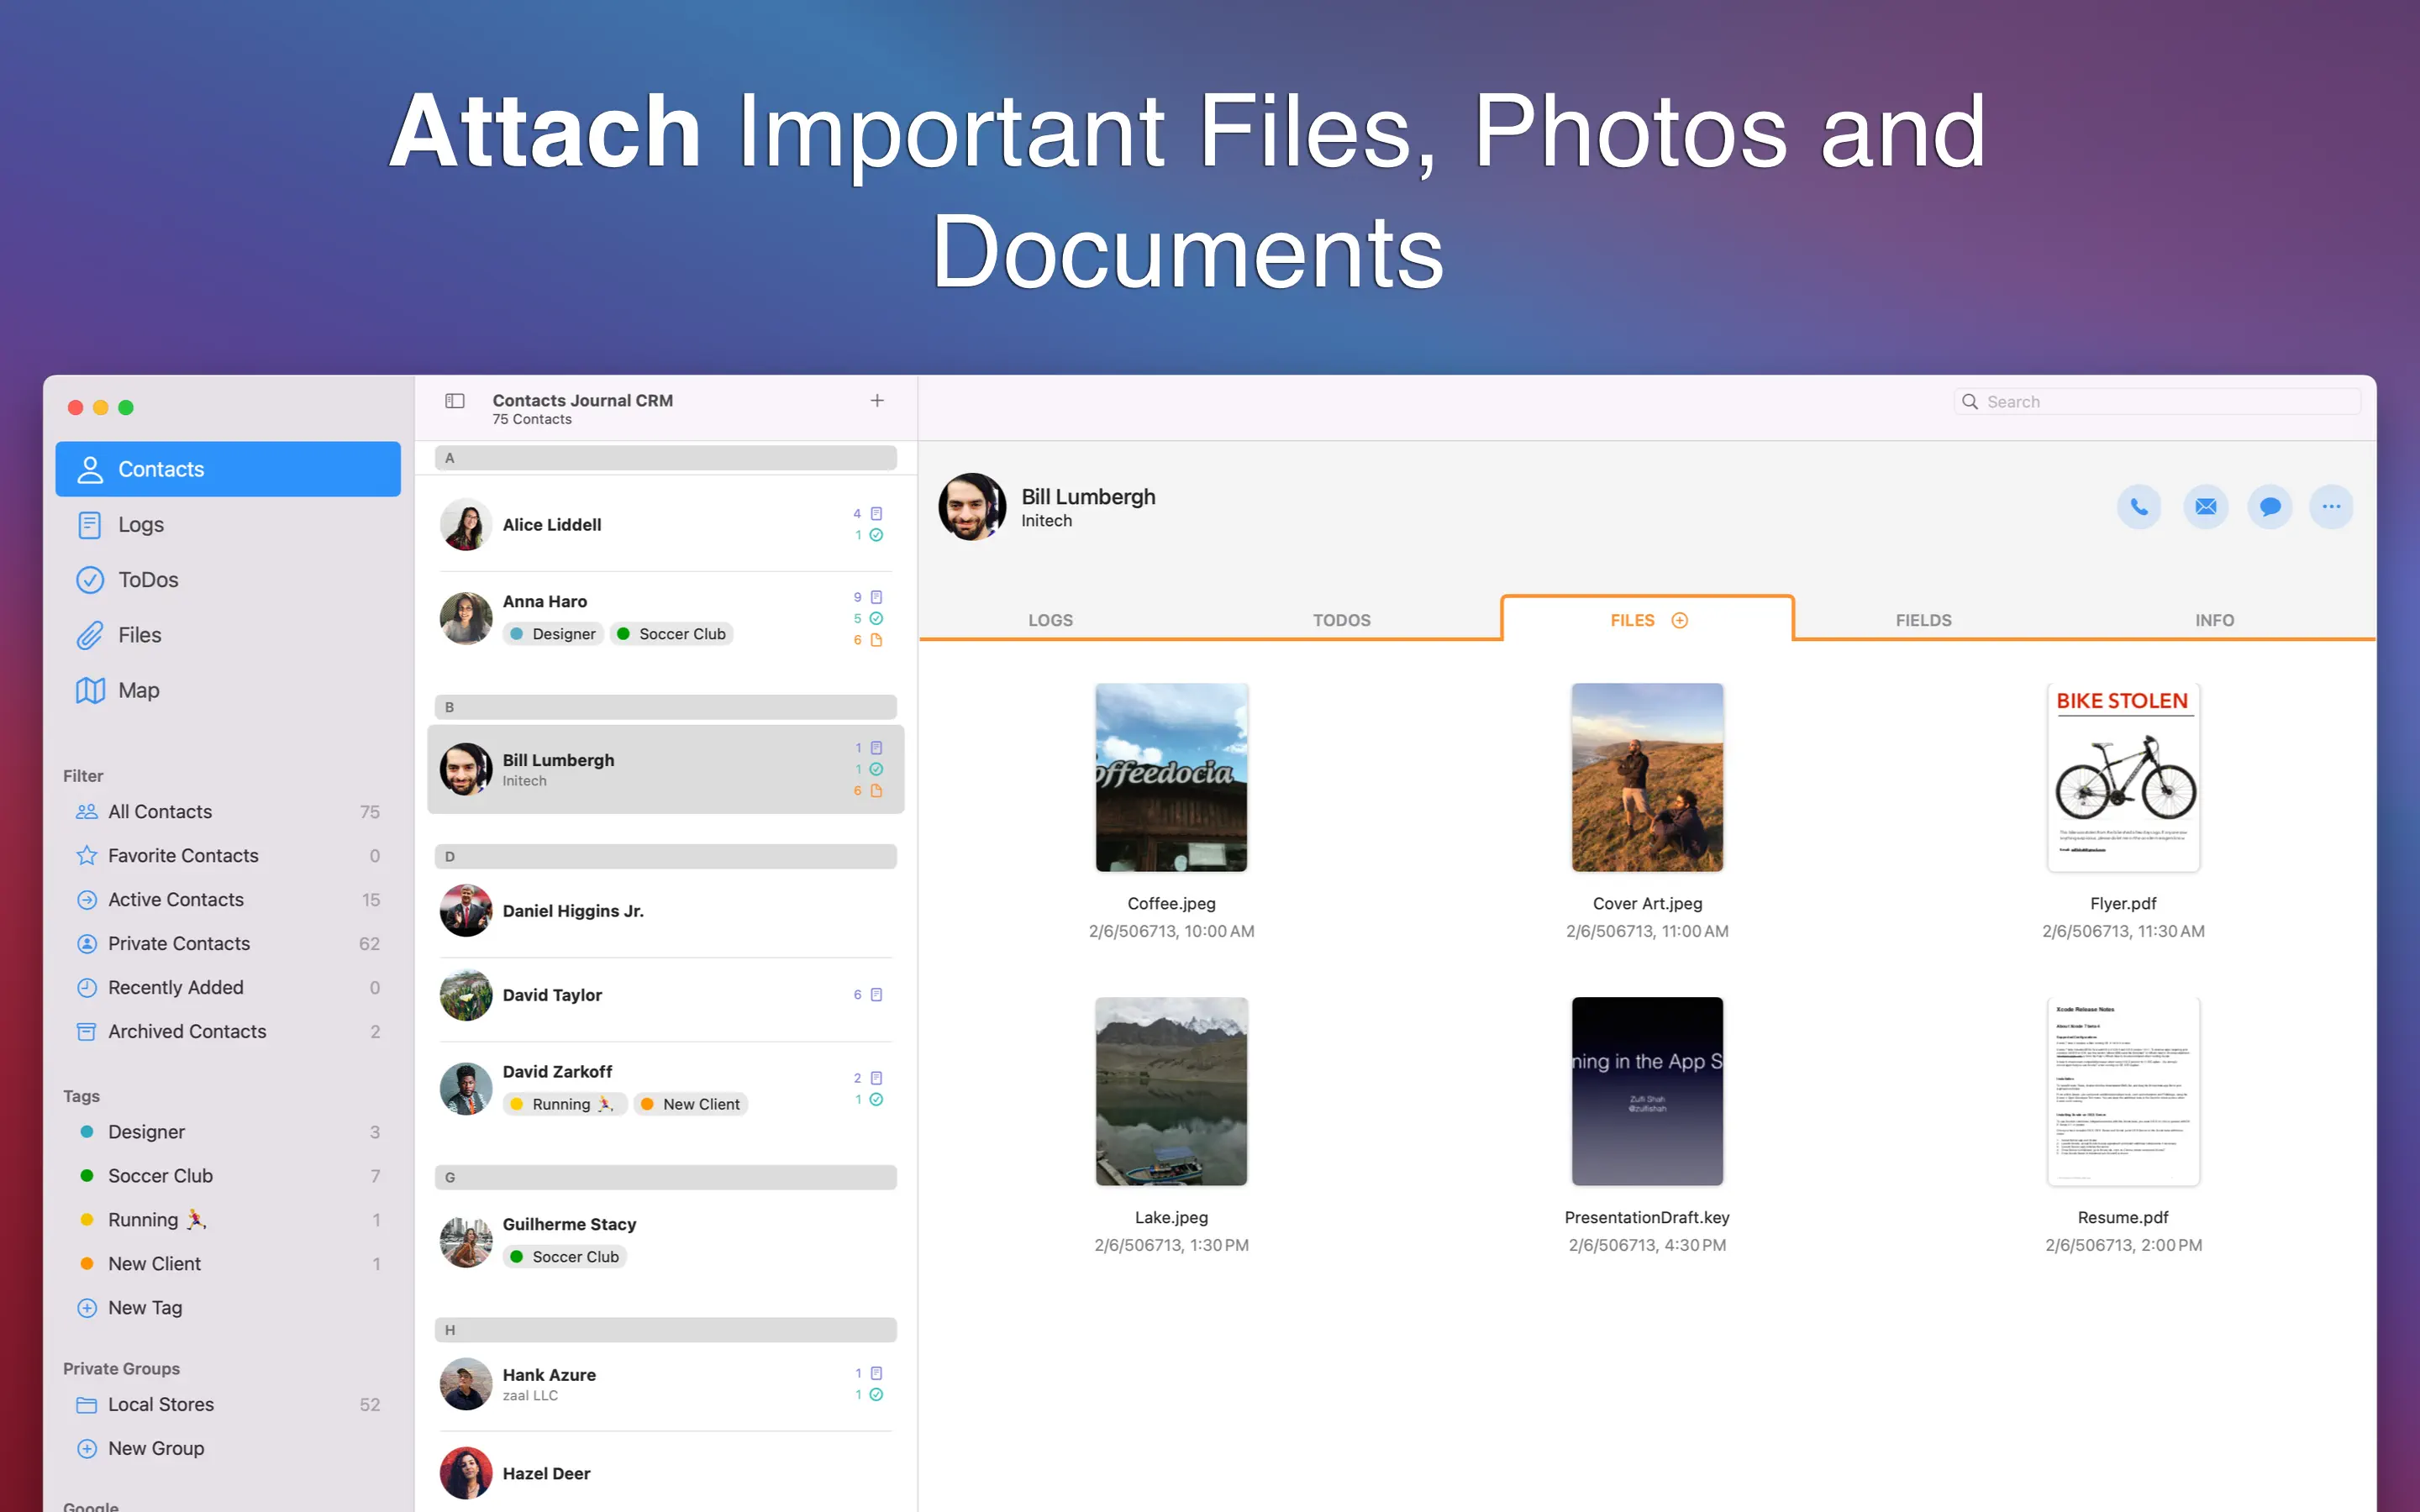Switch to the LOGS tab
This screenshot has width=2420, height=1512.
coord(1050,620)
